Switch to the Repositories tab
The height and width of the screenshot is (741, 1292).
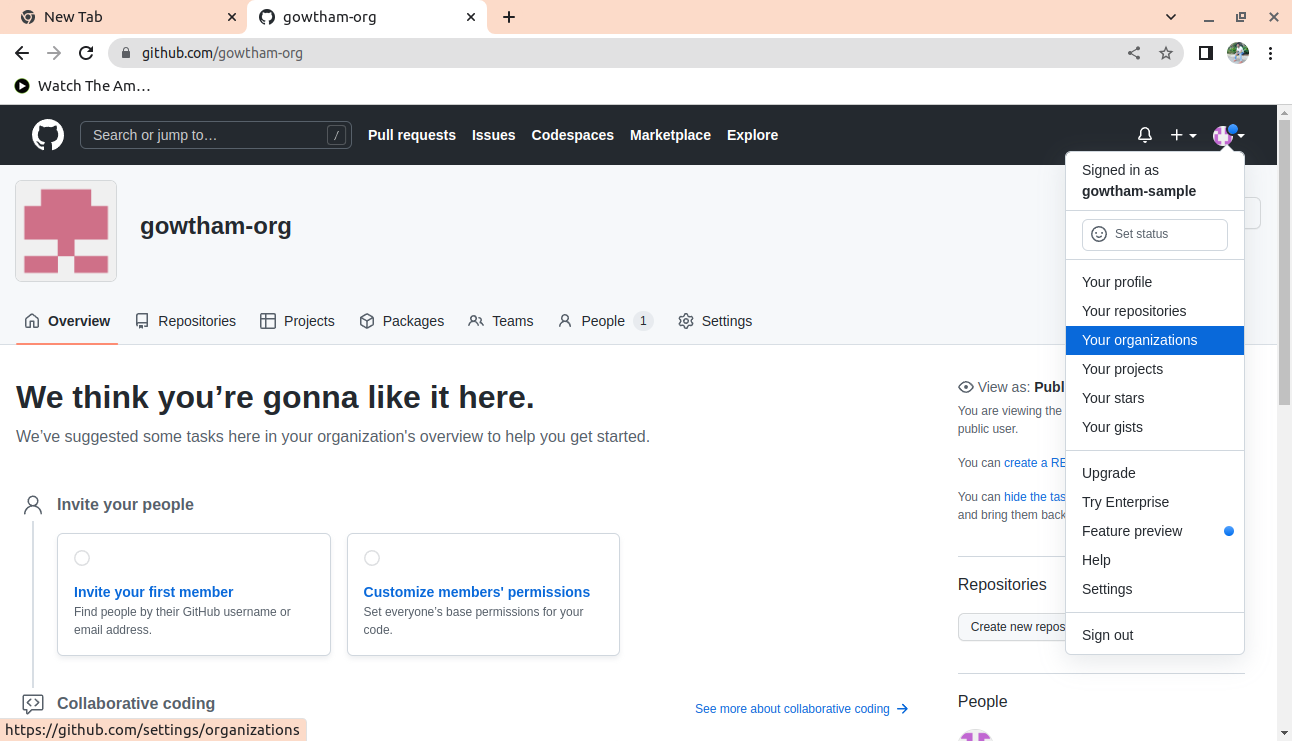pos(186,321)
